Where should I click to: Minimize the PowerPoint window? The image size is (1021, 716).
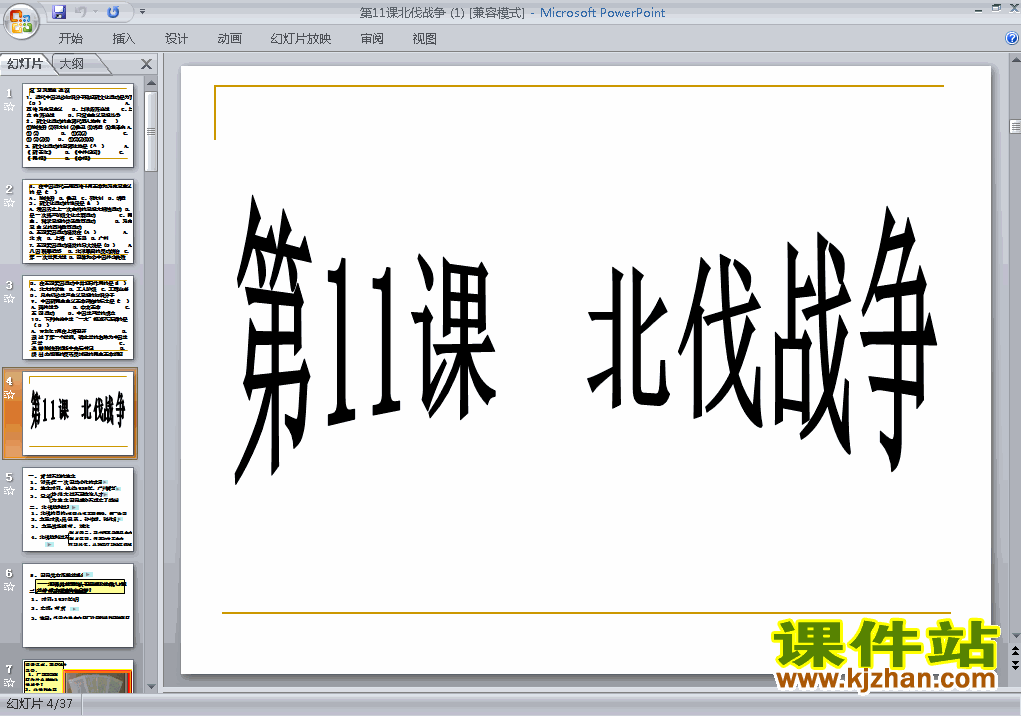pyautogui.click(x=979, y=10)
